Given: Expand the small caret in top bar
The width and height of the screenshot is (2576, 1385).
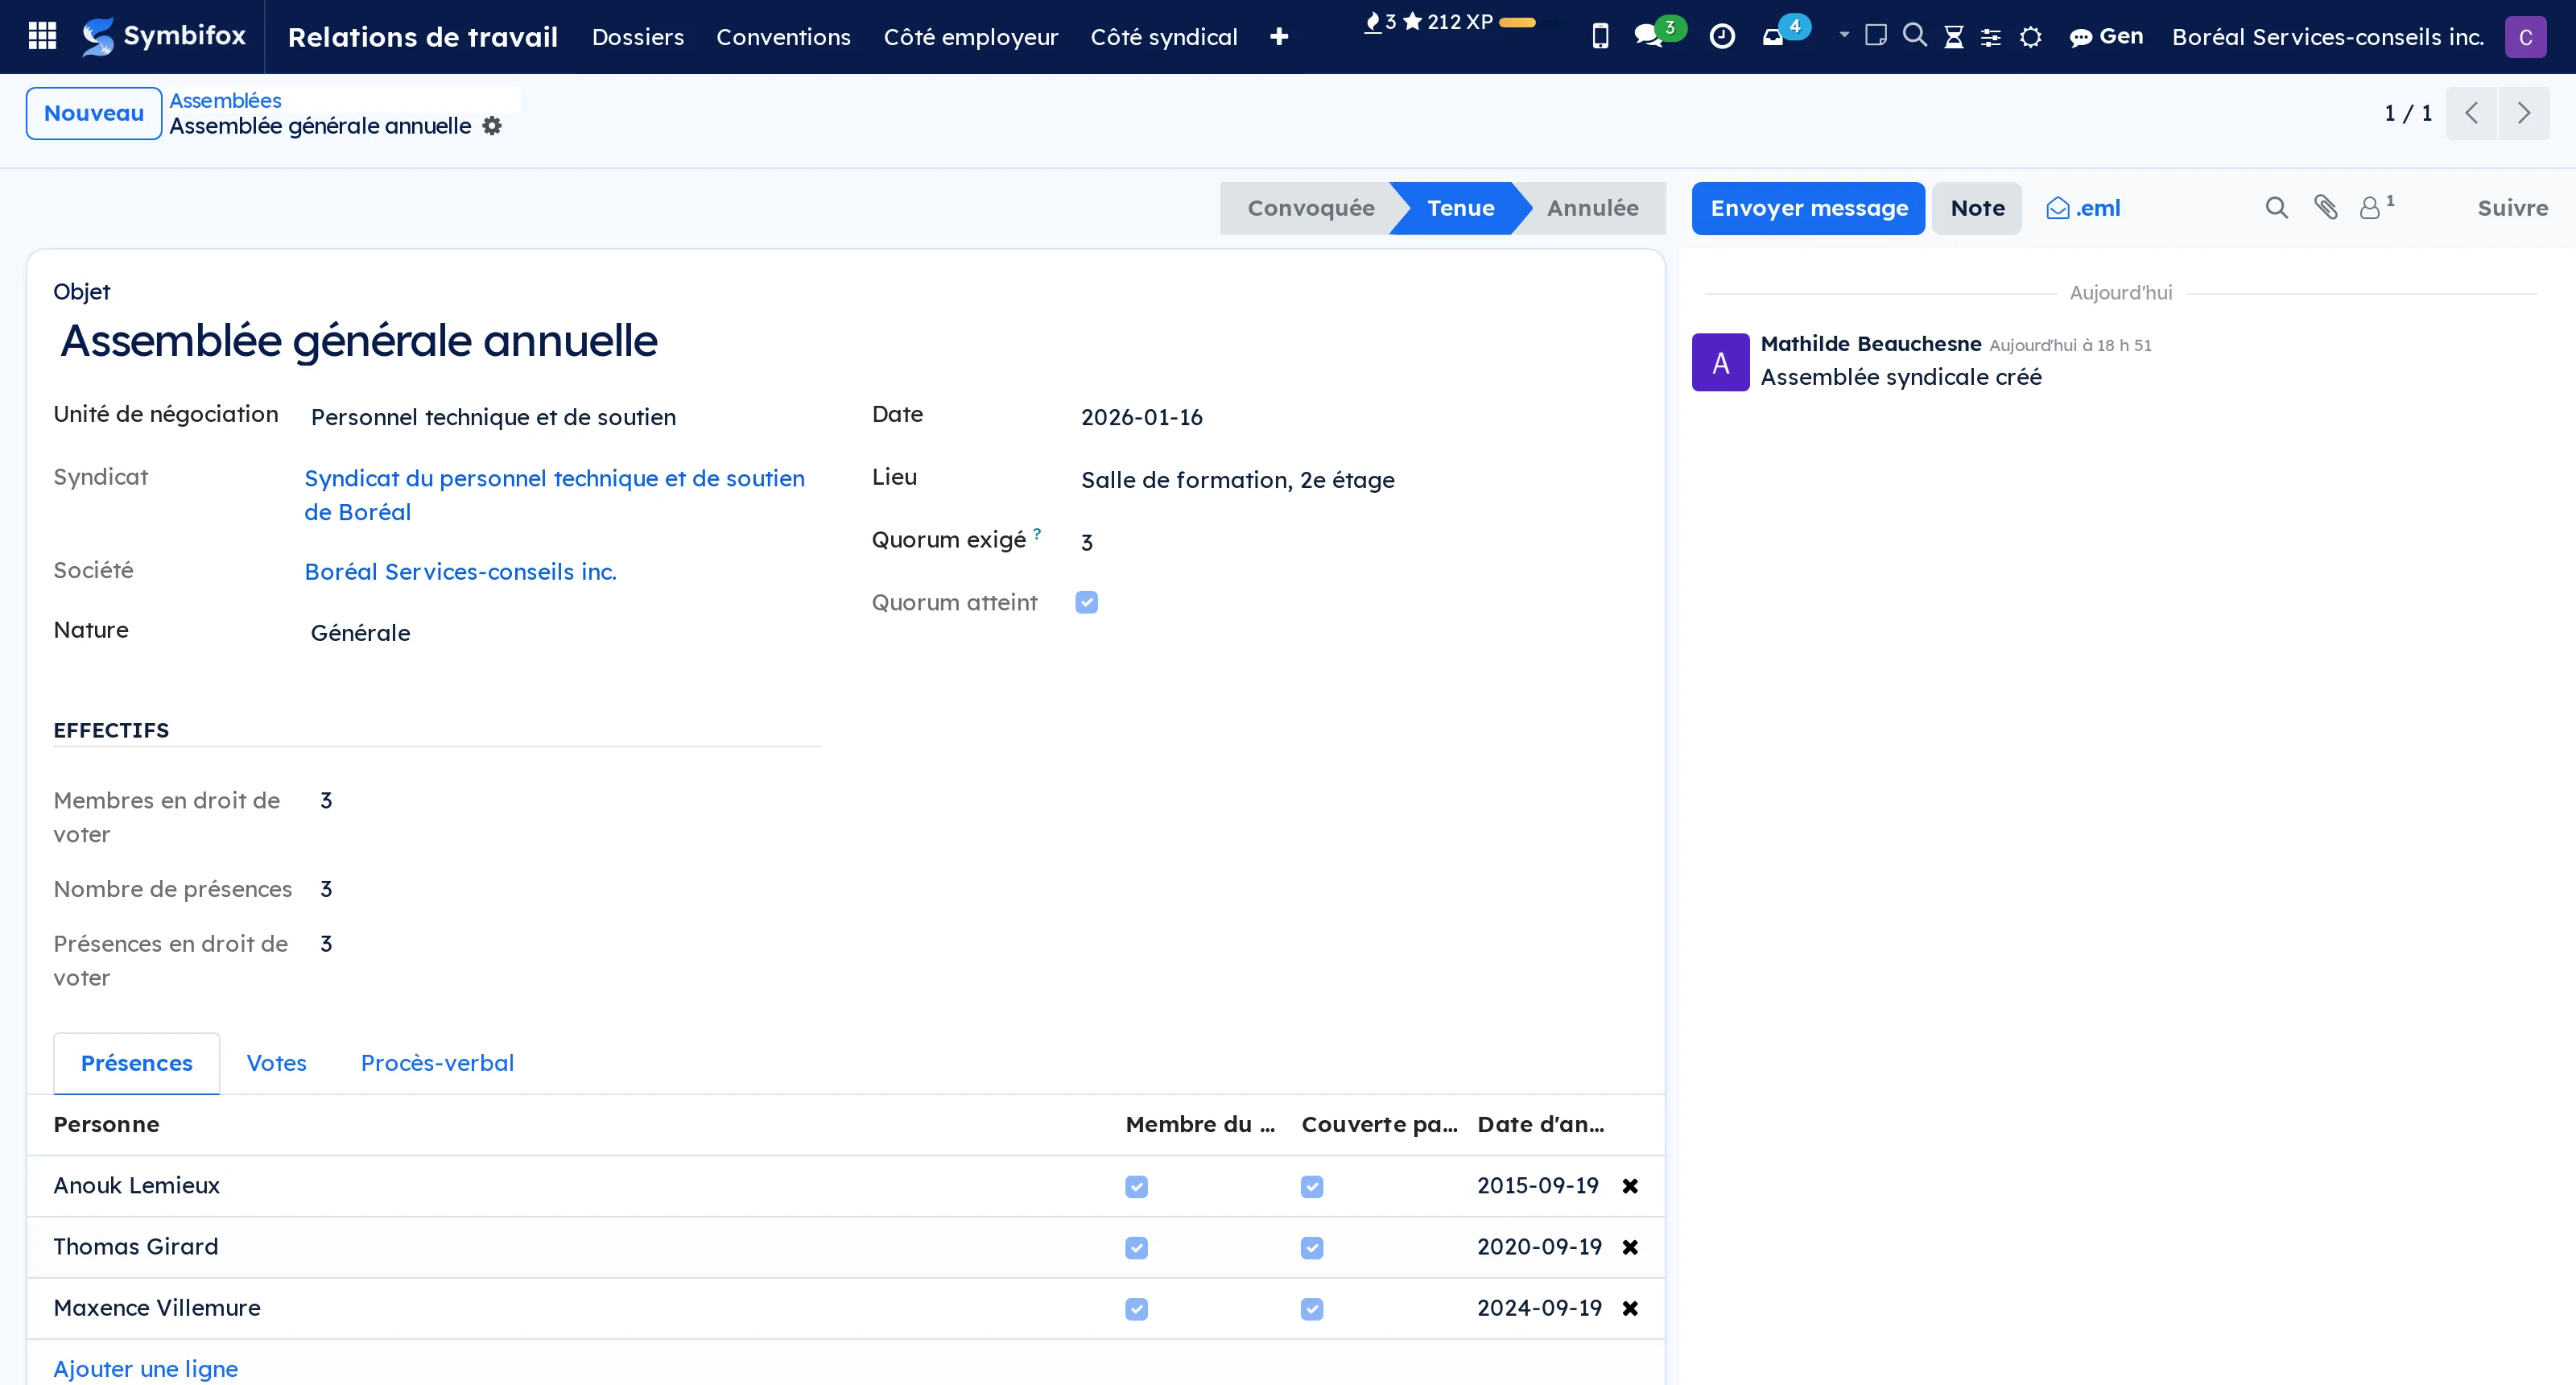Looking at the screenshot, I should tap(1844, 35).
